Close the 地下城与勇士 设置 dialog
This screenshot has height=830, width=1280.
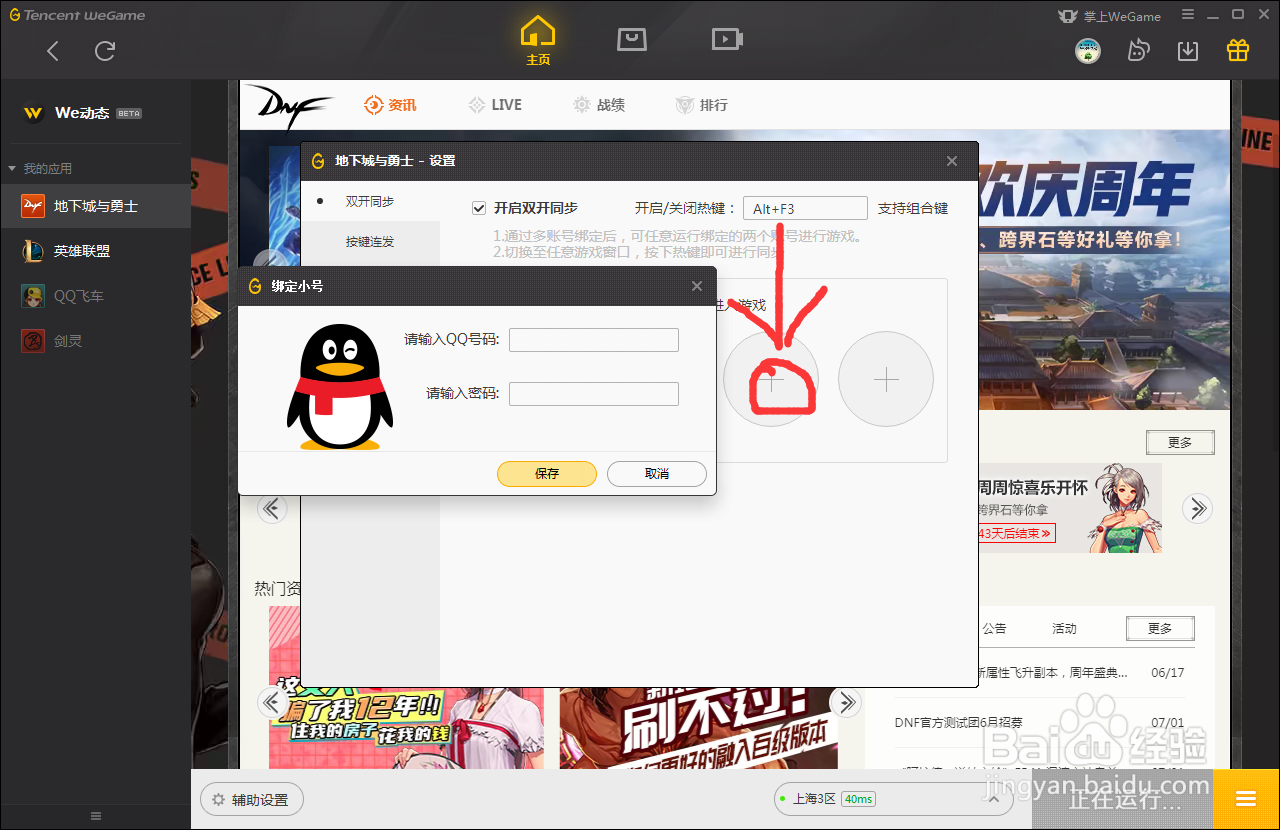[x=952, y=161]
